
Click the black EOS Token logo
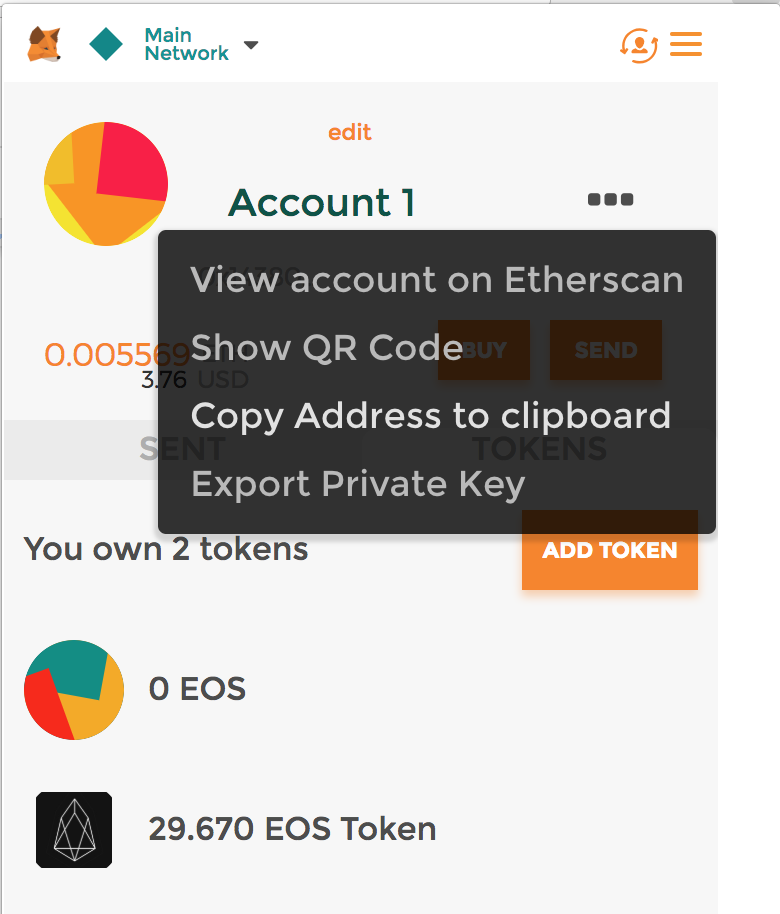(x=74, y=829)
